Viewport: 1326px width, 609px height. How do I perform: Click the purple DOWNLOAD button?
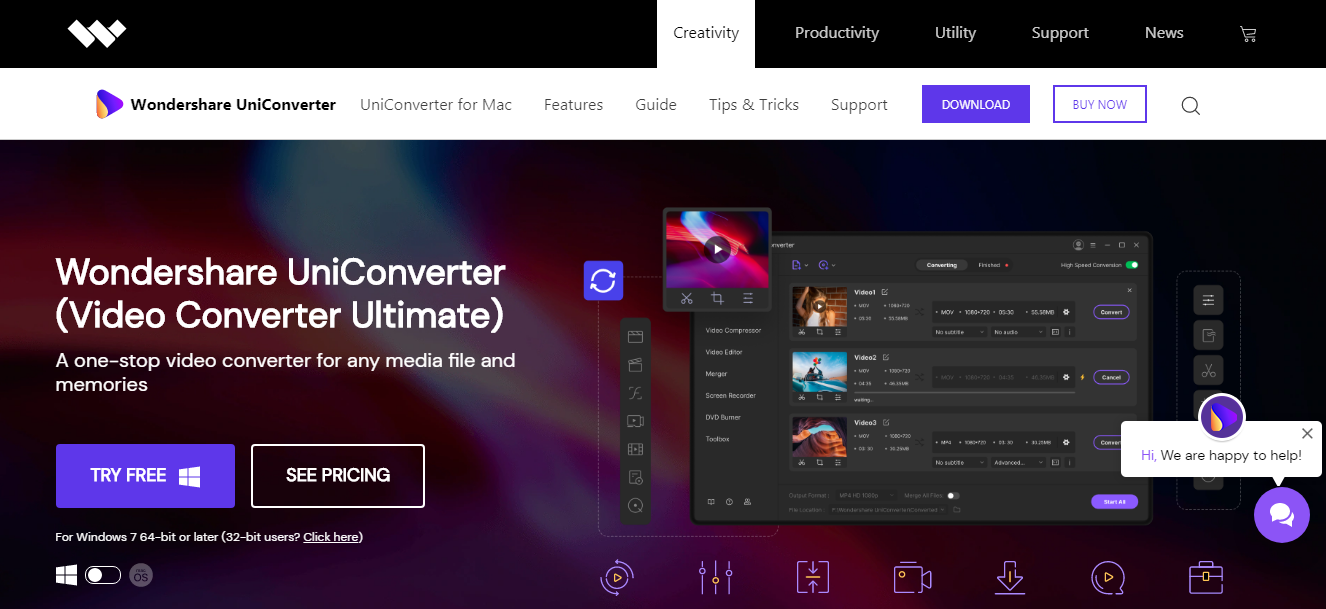click(x=976, y=104)
